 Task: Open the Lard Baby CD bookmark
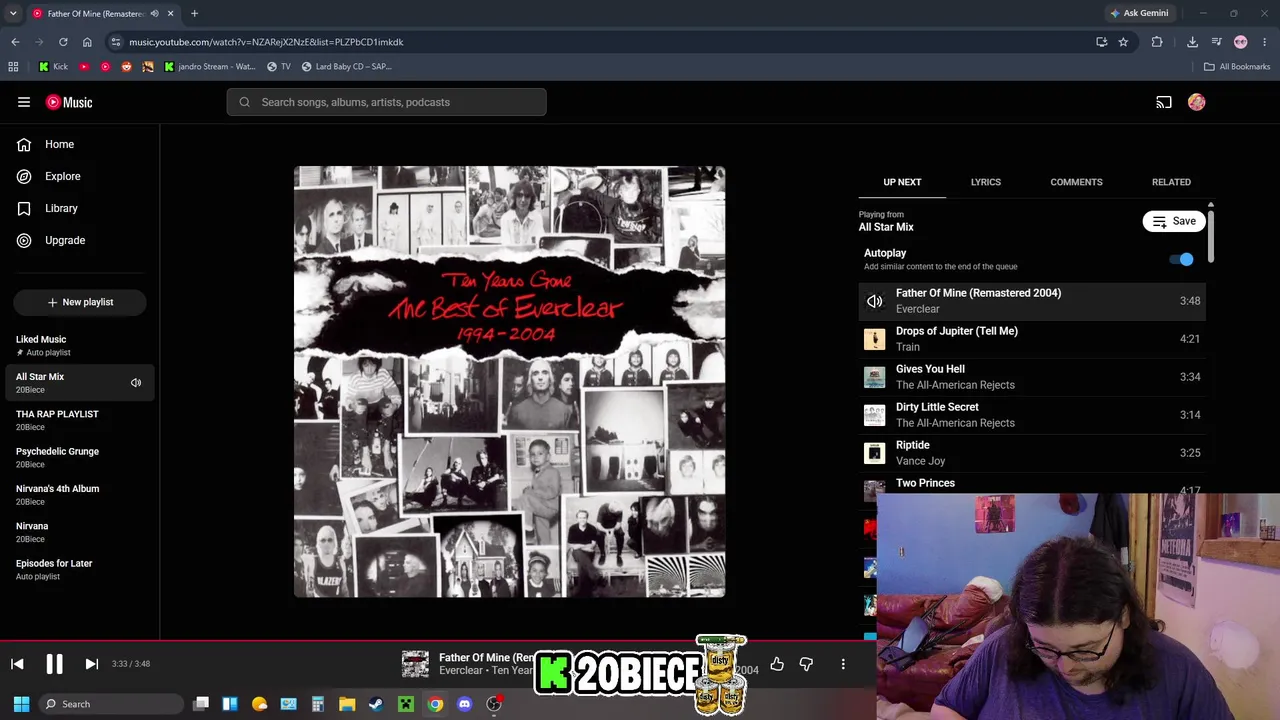coord(346,67)
